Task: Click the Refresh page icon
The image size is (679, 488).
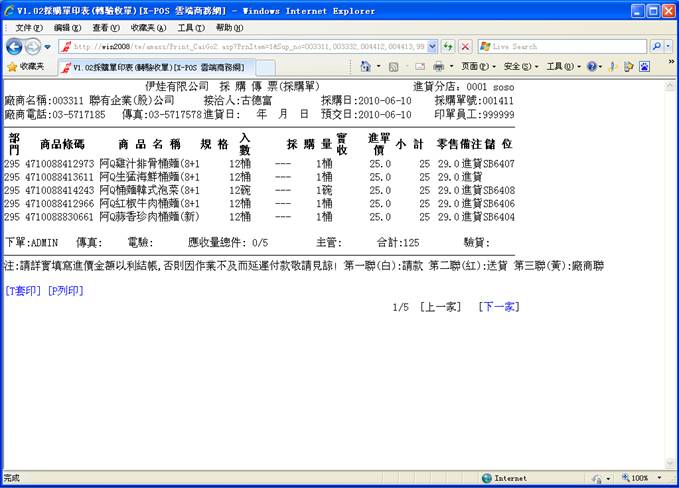Action: tap(447, 47)
